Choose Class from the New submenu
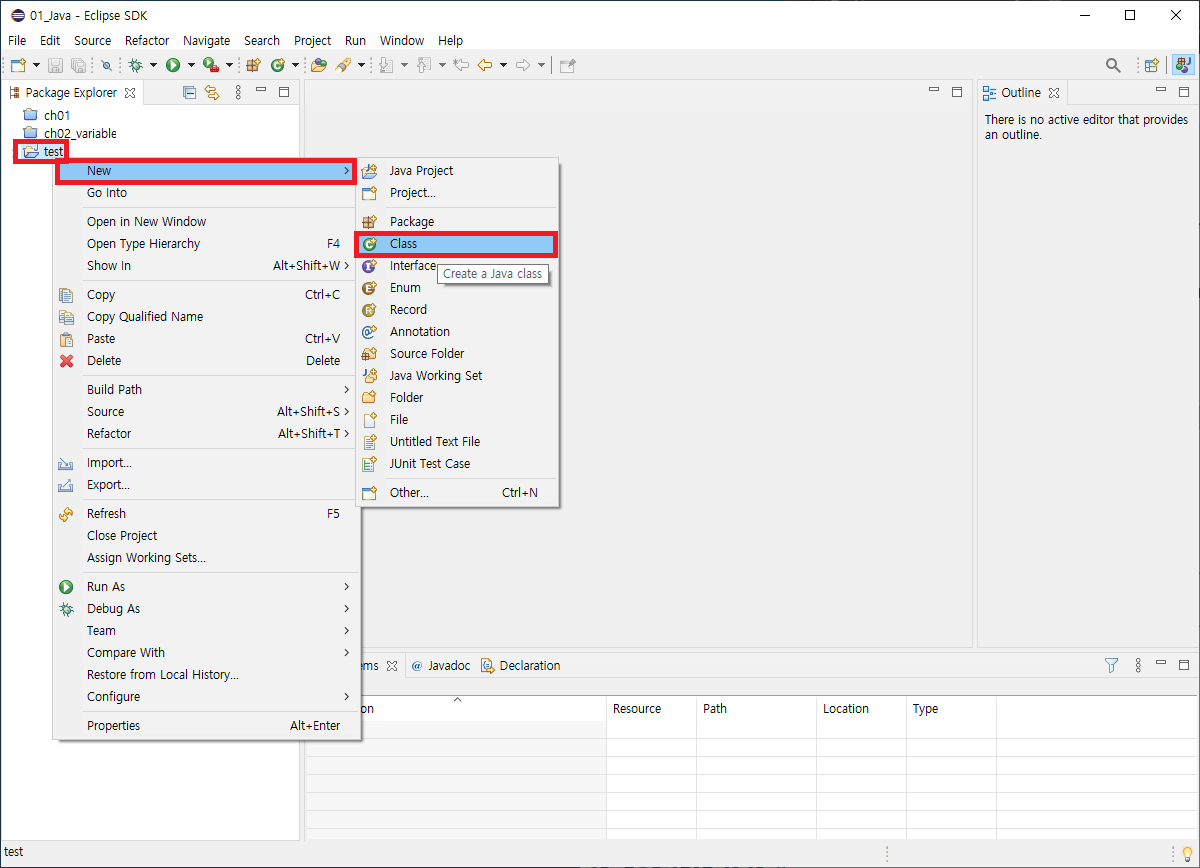The image size is (1200, 868). click(x=457, y=244)
